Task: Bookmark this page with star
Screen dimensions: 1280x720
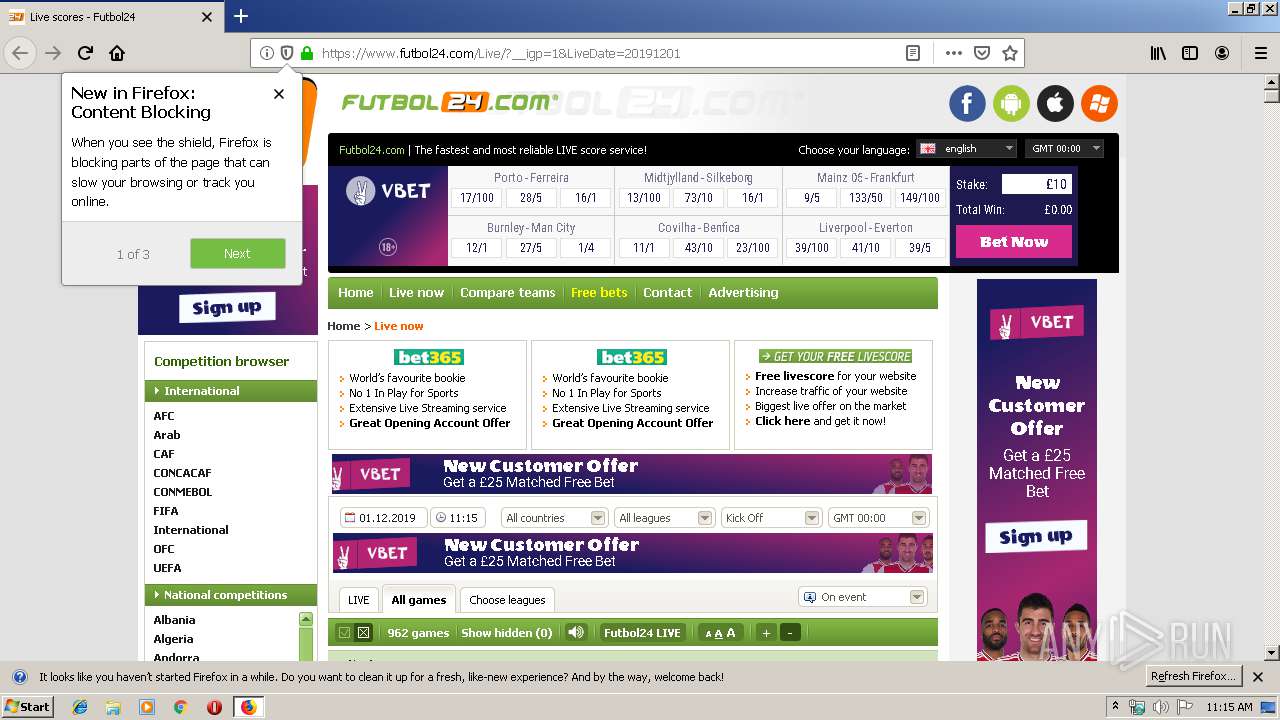Action: (1010, 53)
